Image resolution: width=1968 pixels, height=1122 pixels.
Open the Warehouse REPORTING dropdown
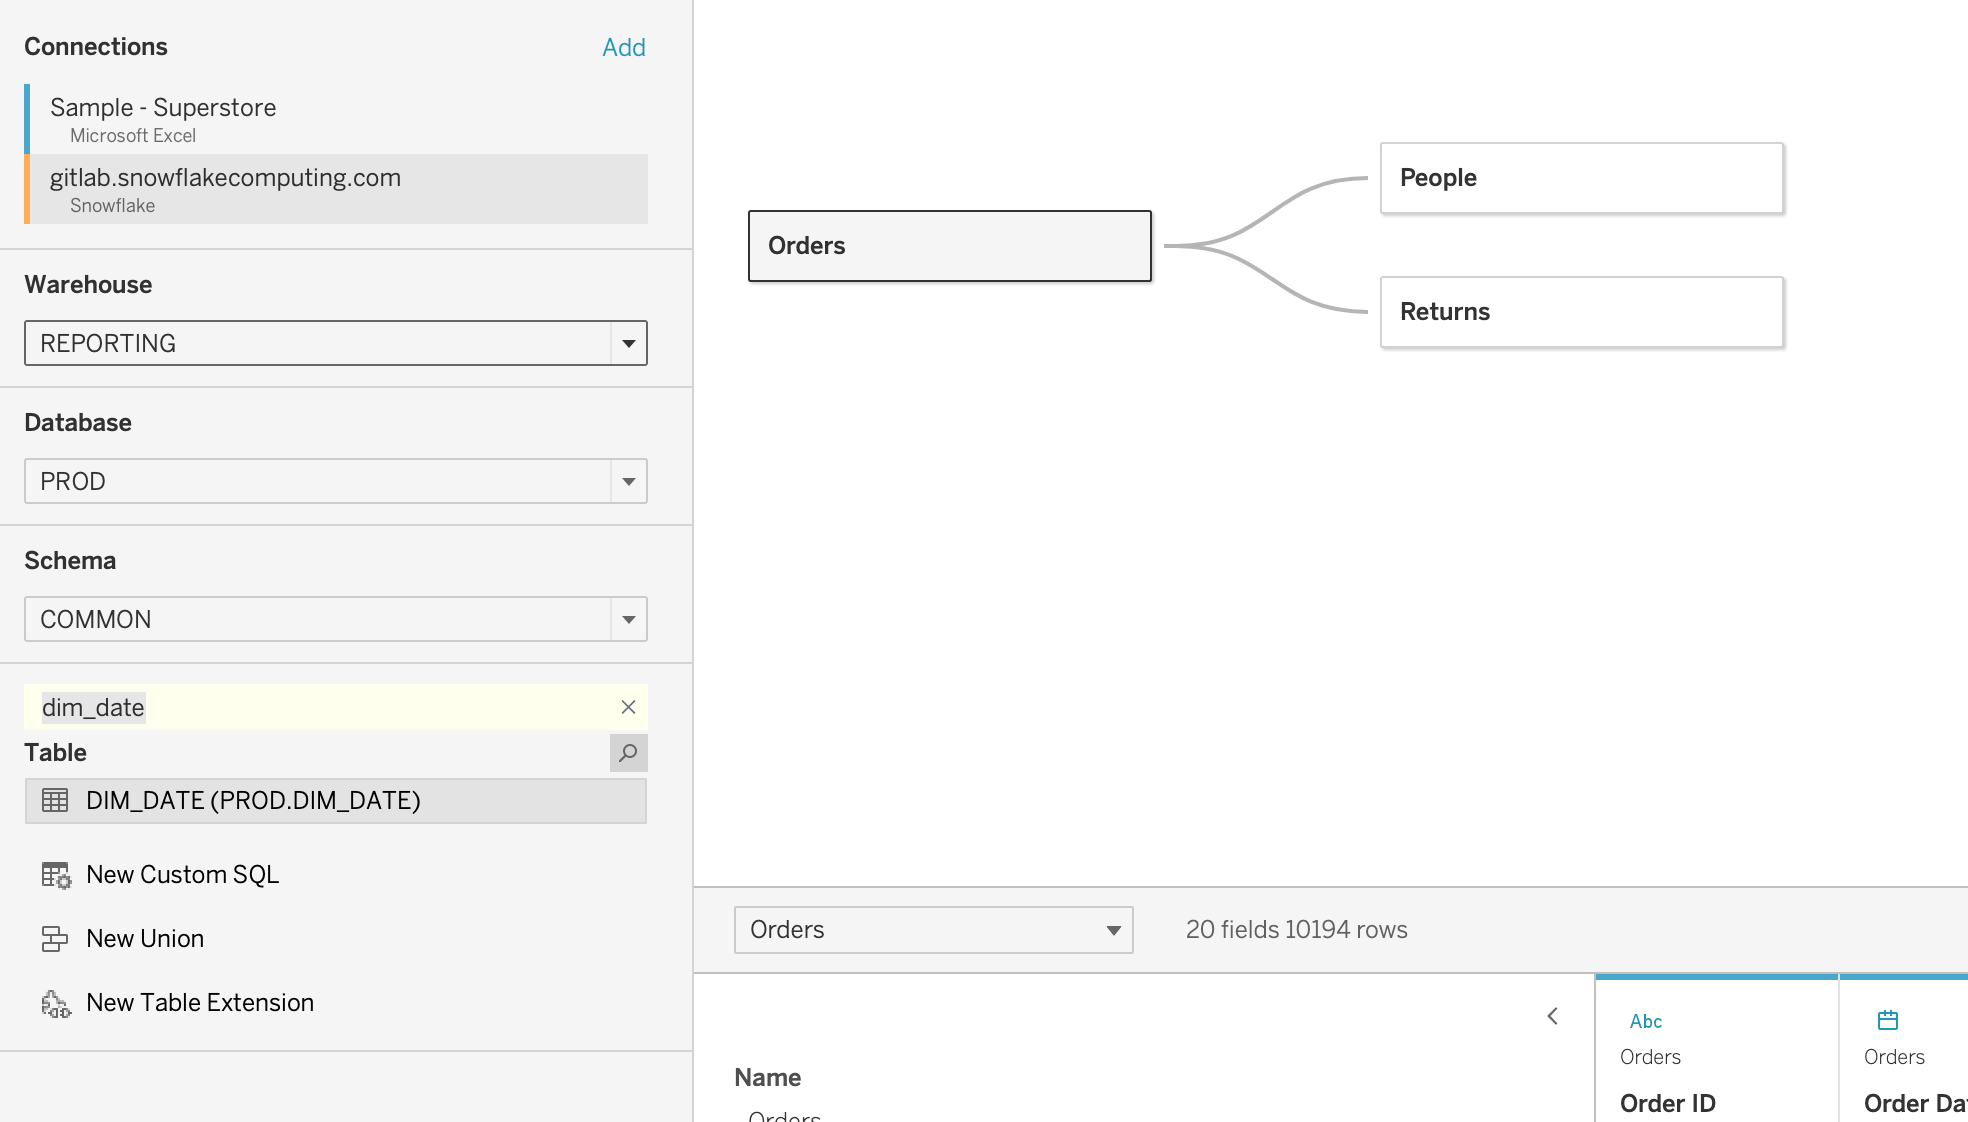336,343
